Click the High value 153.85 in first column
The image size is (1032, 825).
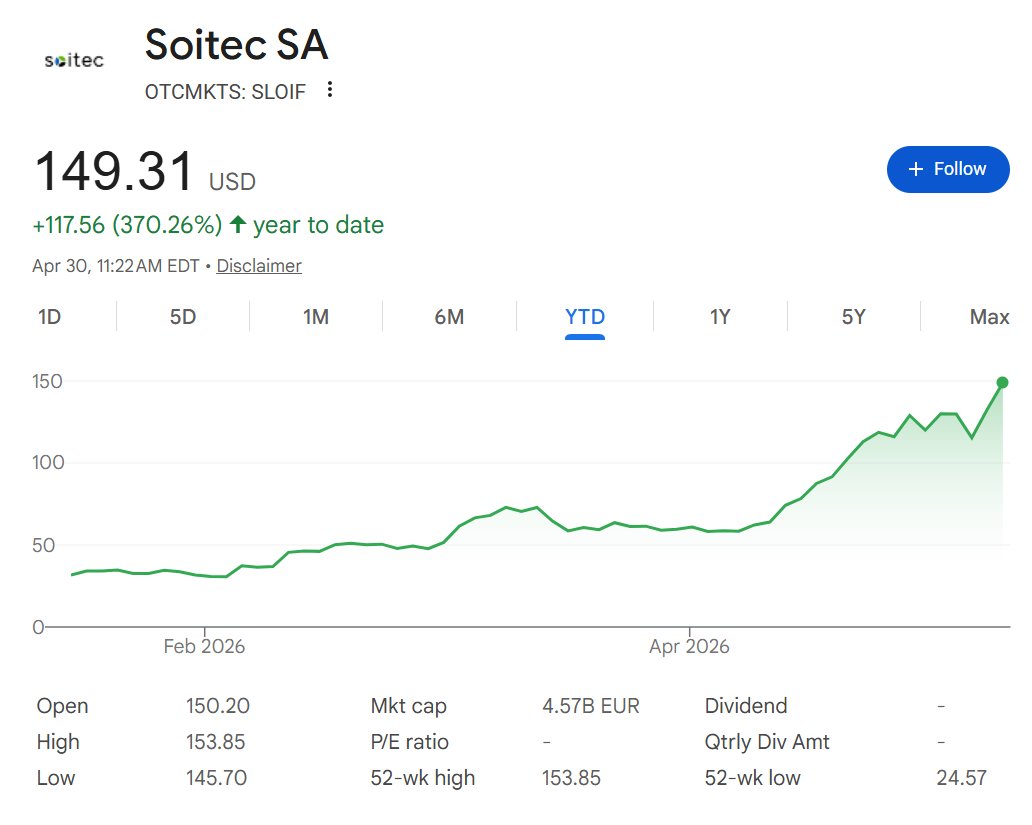click(215, 742)
